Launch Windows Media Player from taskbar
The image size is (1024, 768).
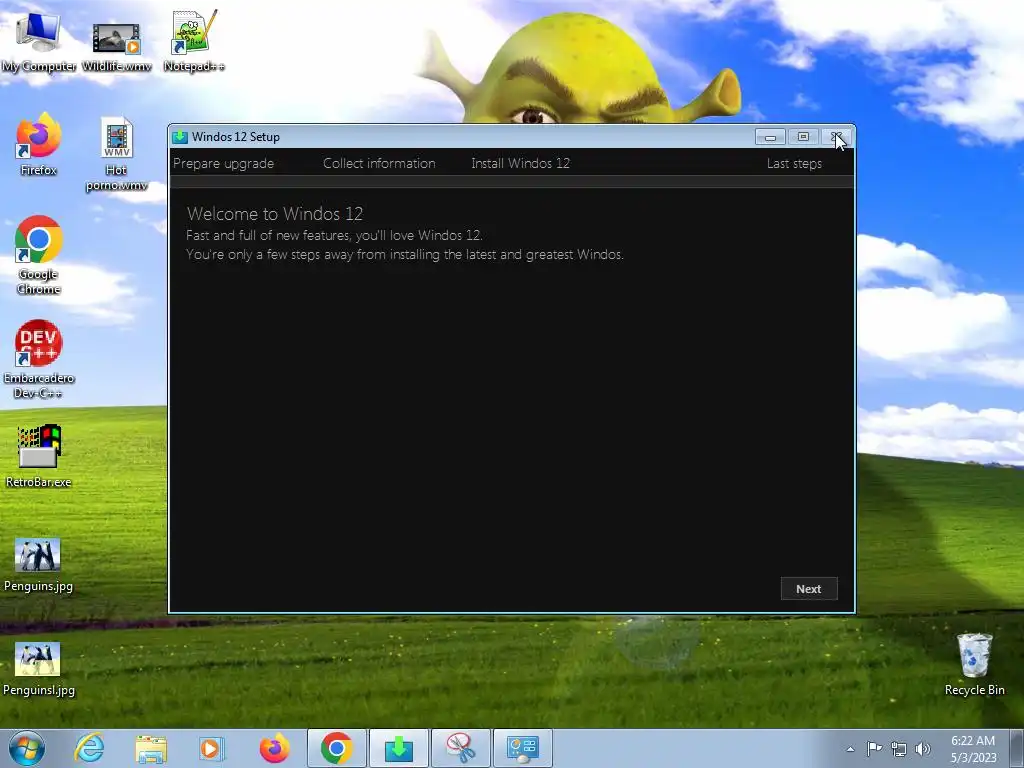coord(212,748)
